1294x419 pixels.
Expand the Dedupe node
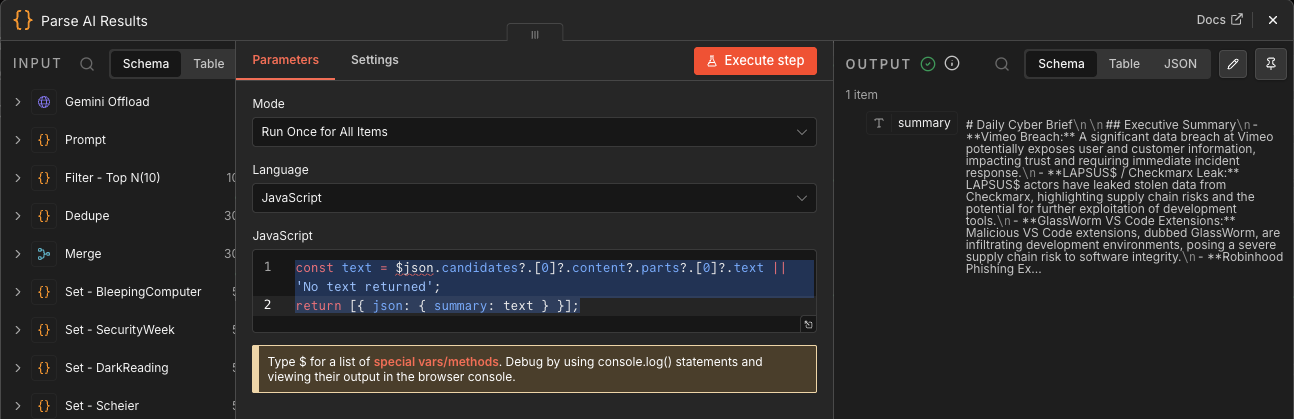point(17,216)
